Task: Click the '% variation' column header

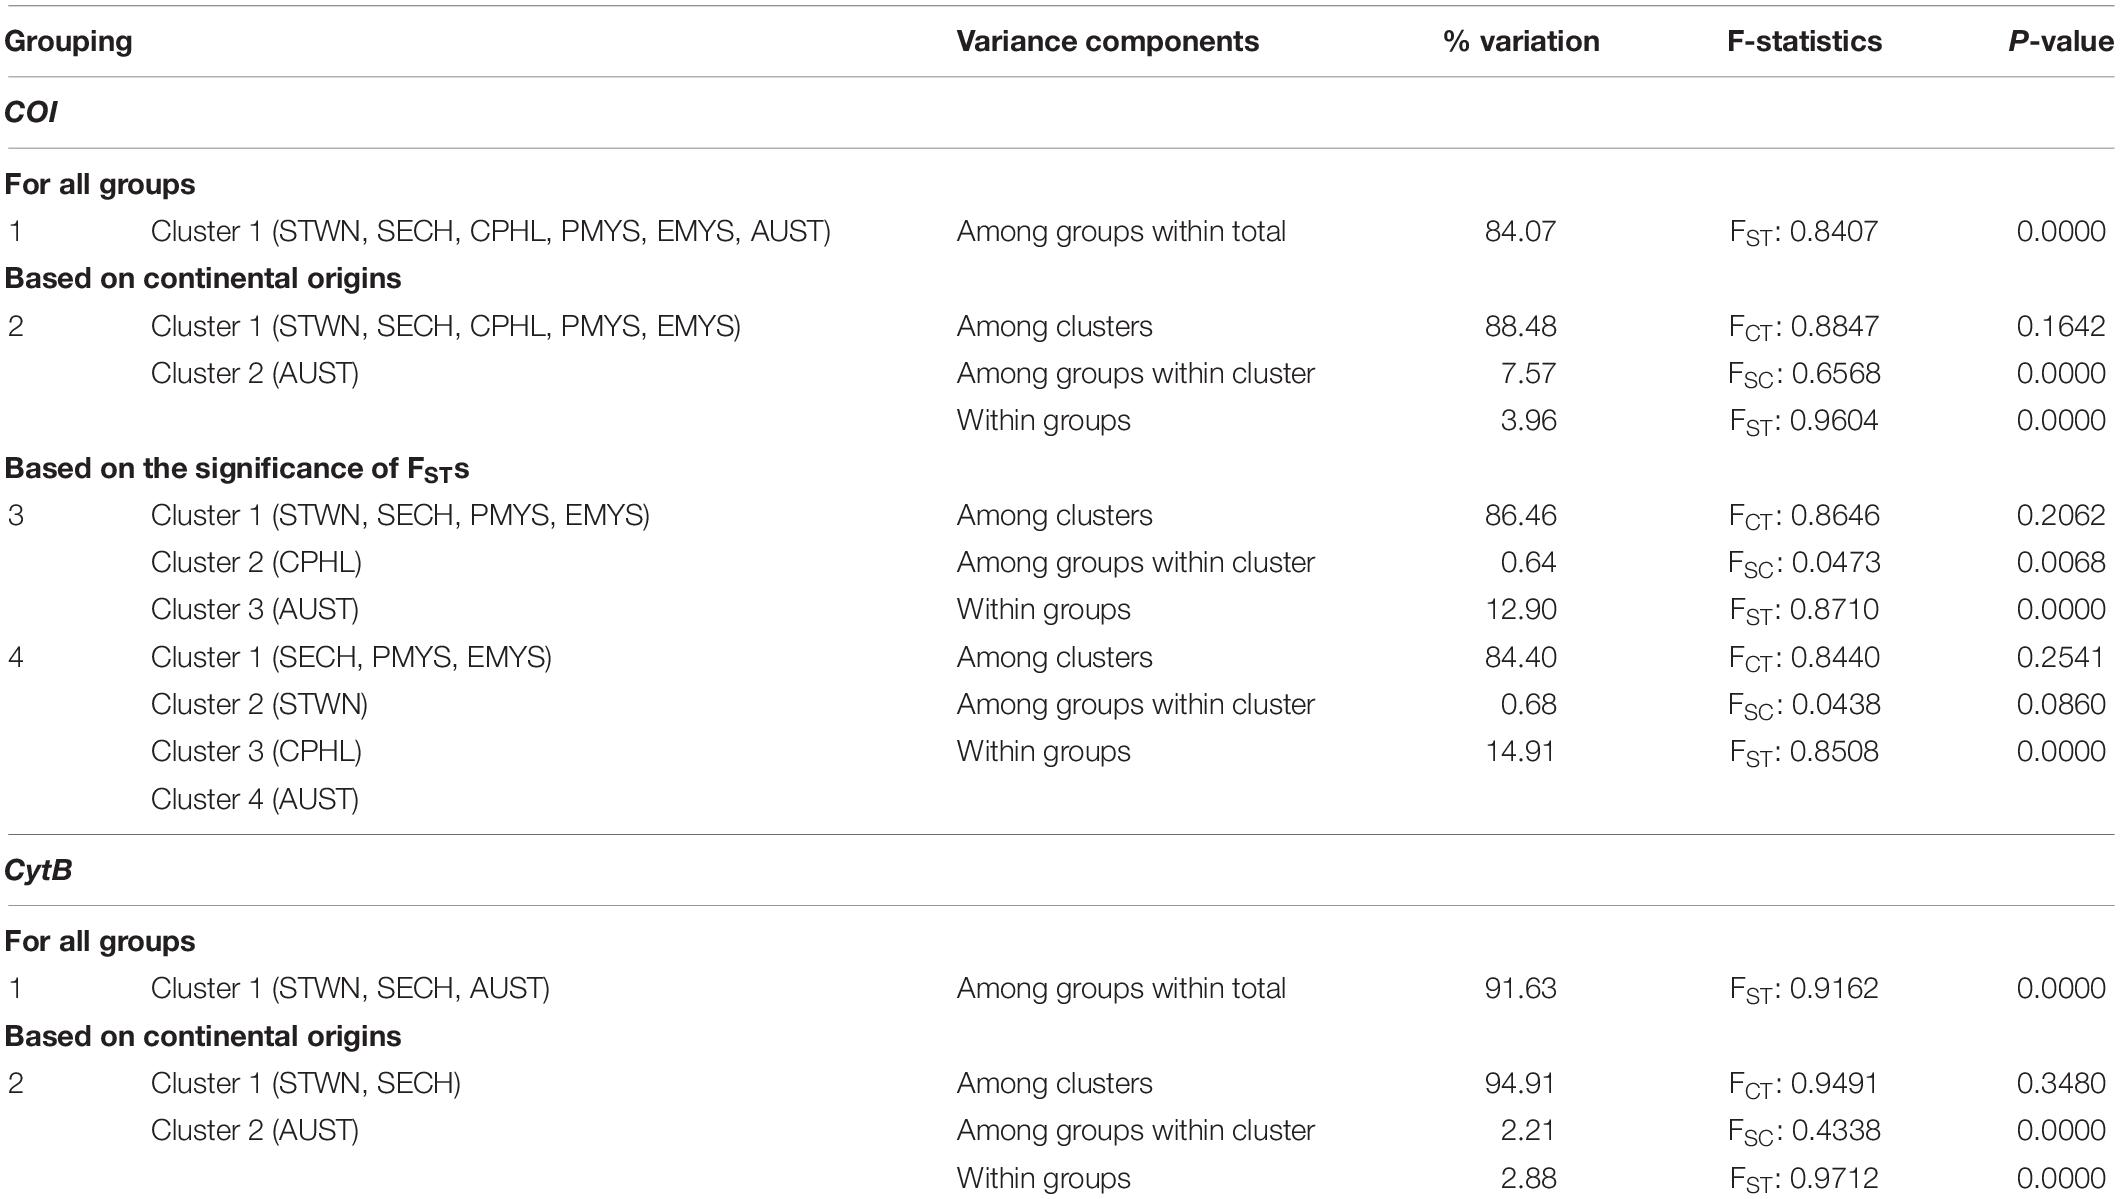Action: pyautogui.click(x=1521, y=42)
